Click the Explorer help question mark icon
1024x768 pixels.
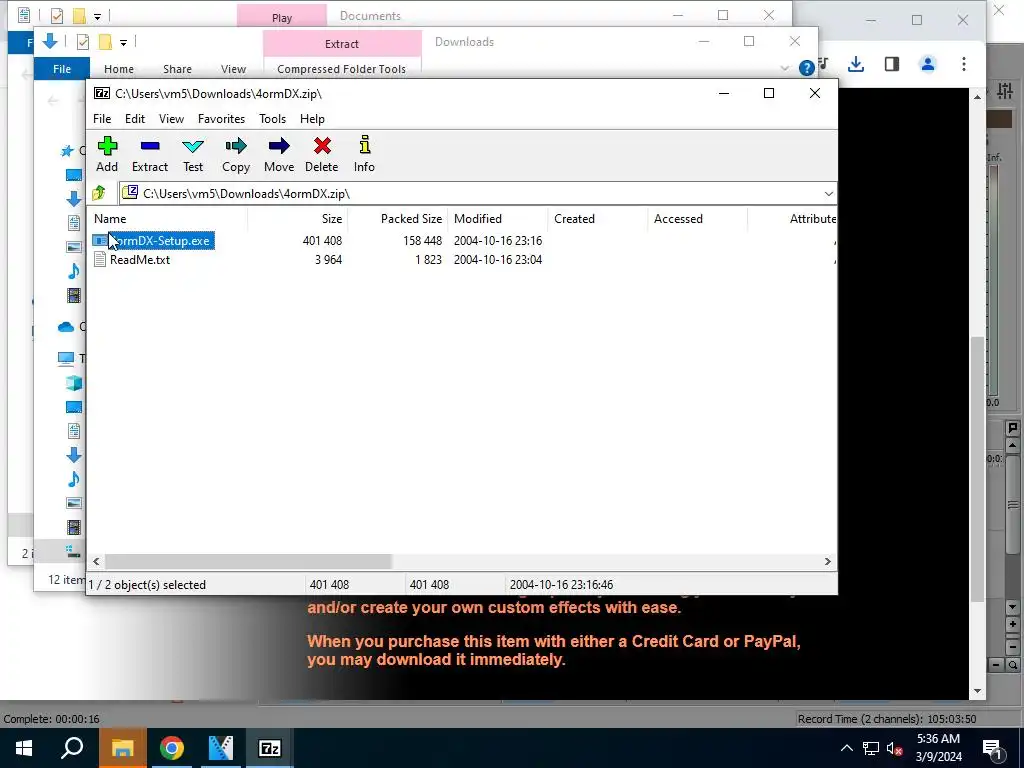pos(807,68)
